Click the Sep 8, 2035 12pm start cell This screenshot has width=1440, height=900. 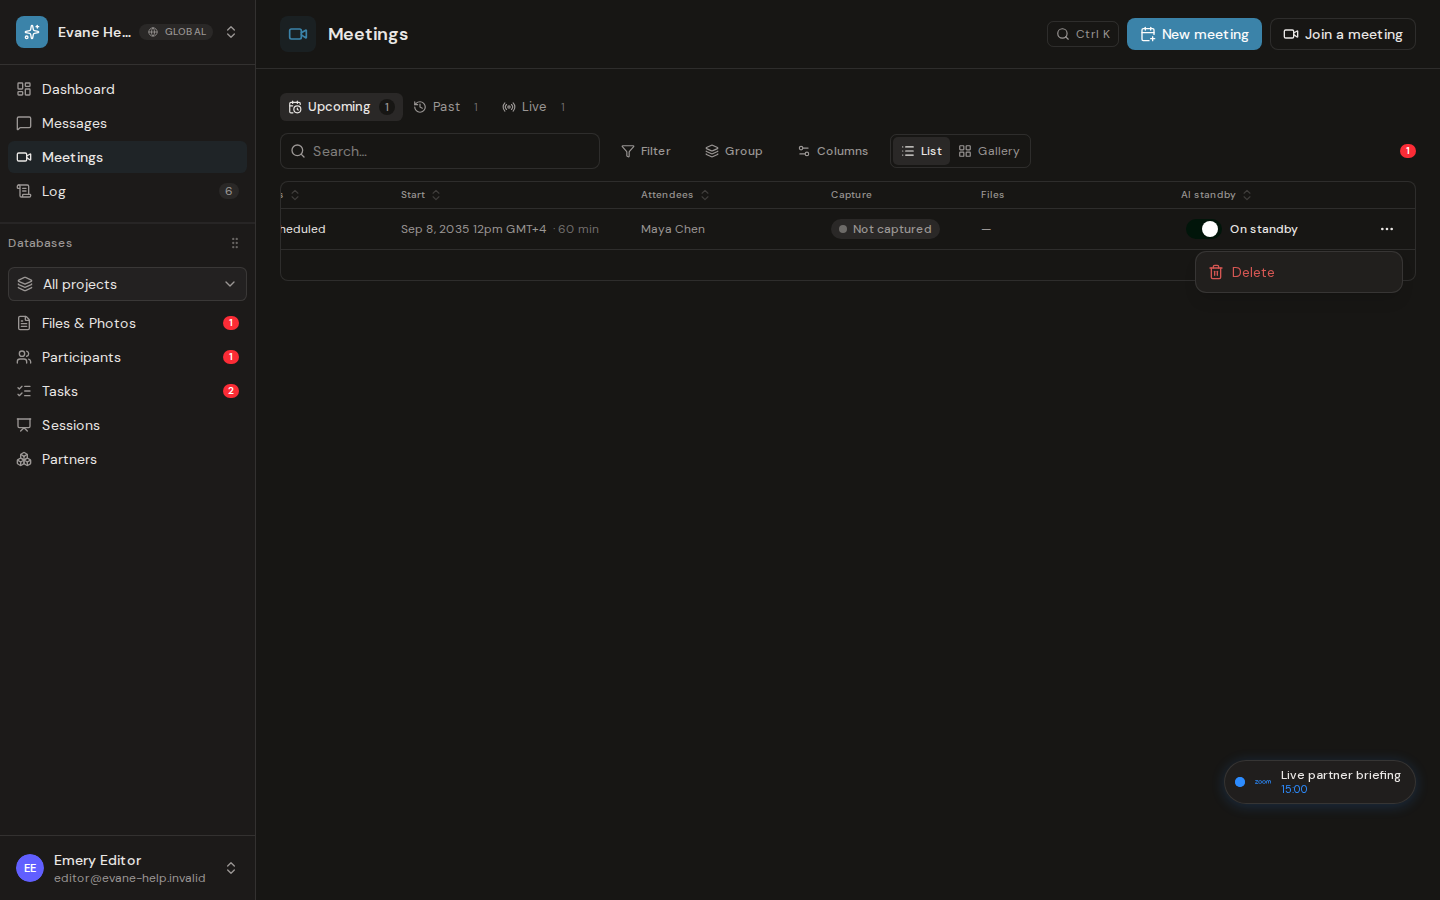(500, 229)
